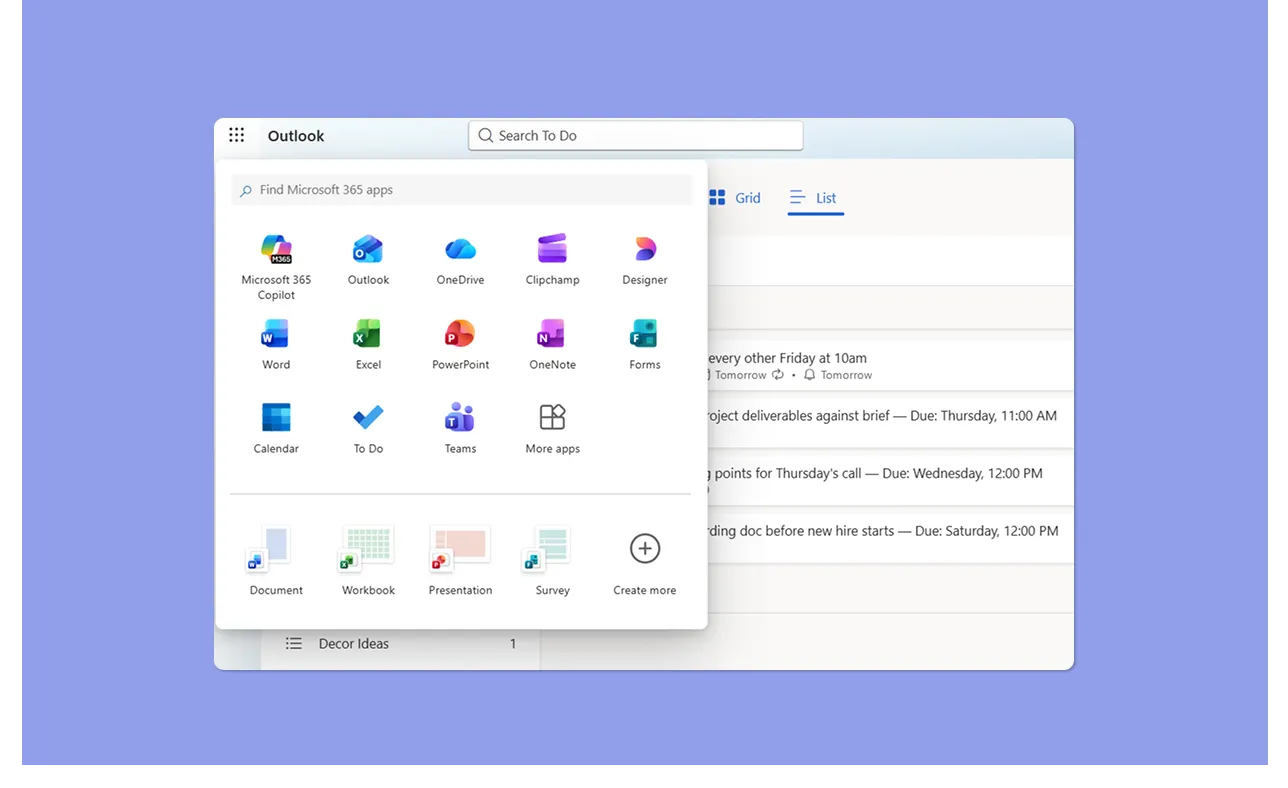Open the app launcher waffle icon

(236, 135)
